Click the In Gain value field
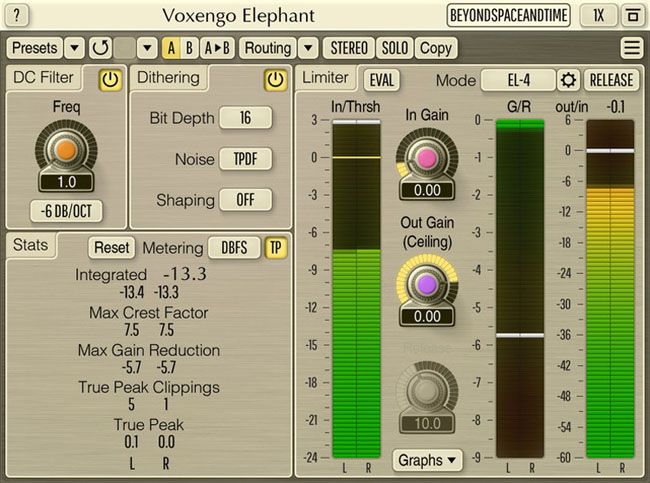Screen dimensions: 650x483 click(x=427, y=190)
